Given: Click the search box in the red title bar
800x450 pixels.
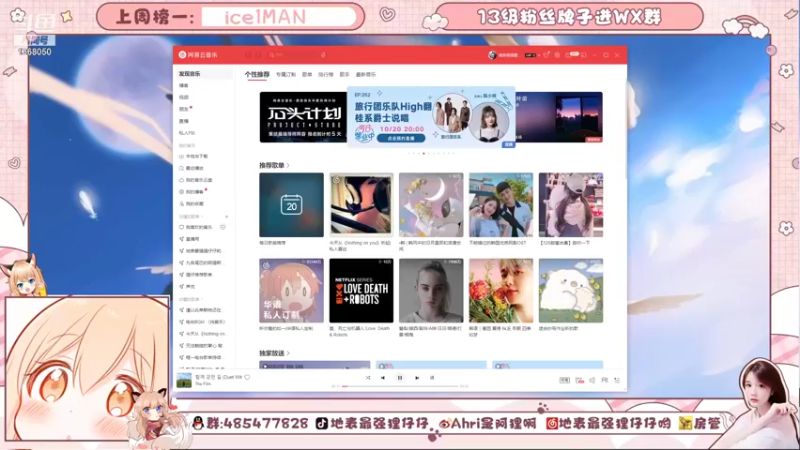Looking at the screenshot, I should pos(292,55).
